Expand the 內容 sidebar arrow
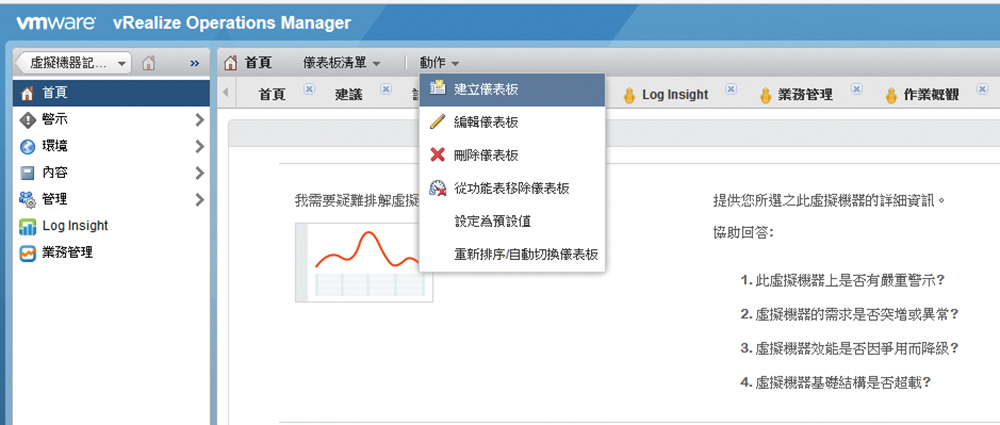 200,173
